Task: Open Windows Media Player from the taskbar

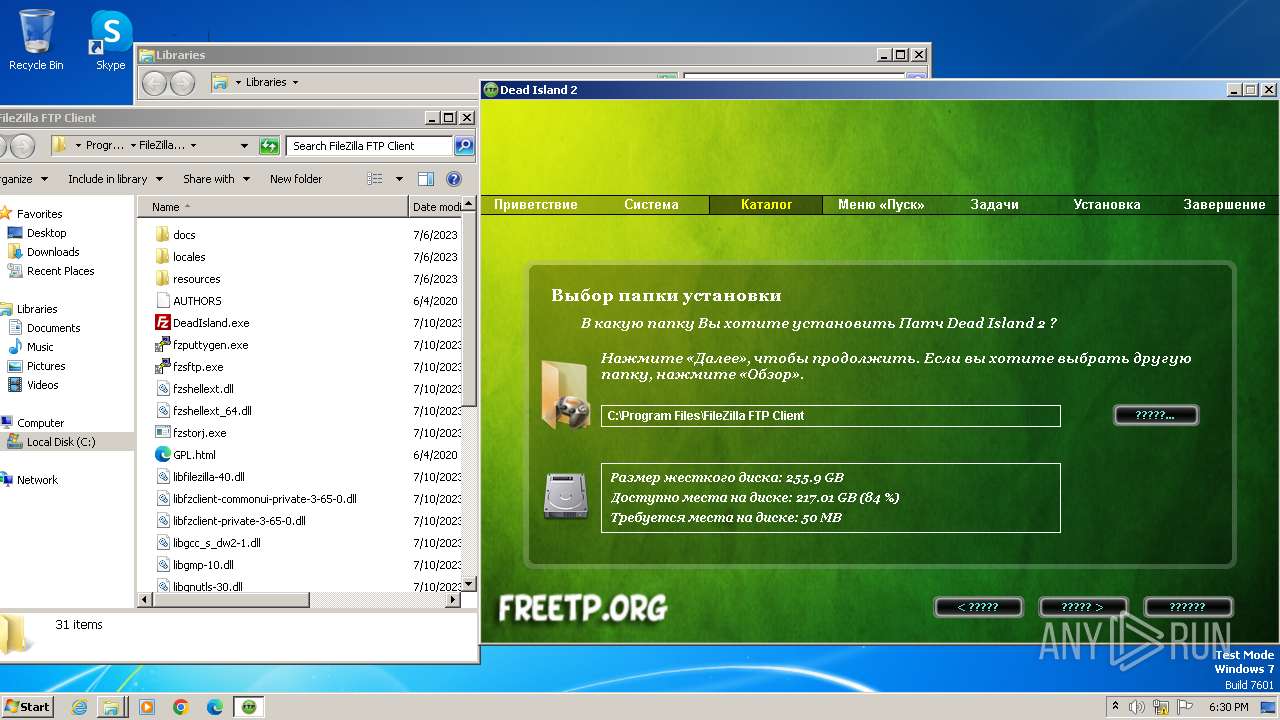Action: pos(147,707)
